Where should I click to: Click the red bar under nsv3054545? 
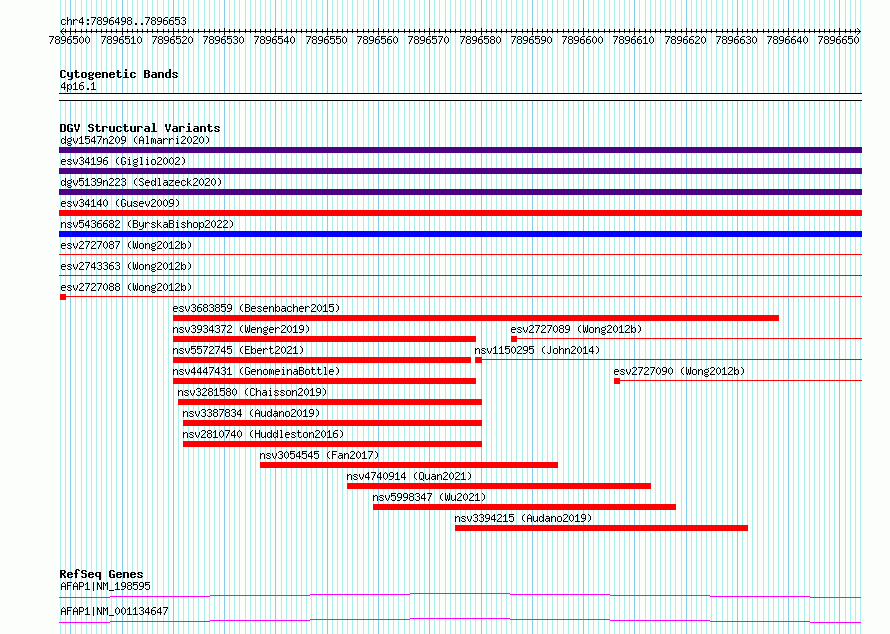(409, 465)
